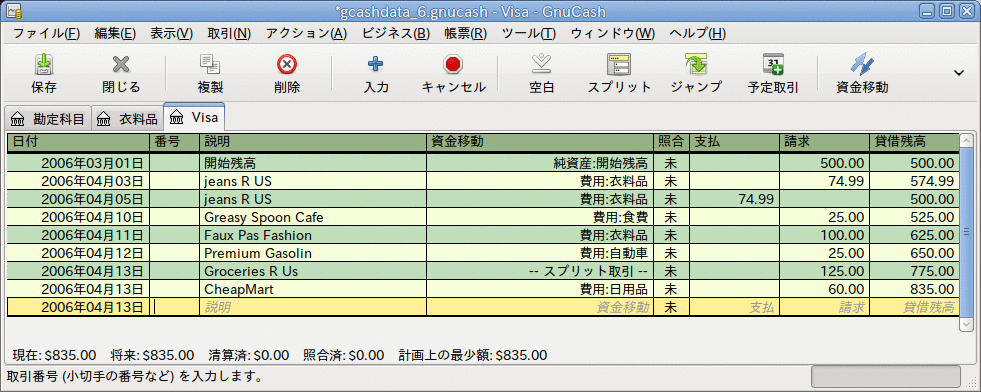This screenshot has height=392, width=981.
Task: Click the 費用:自動車 transfer cell
Action: click(540, 254)
